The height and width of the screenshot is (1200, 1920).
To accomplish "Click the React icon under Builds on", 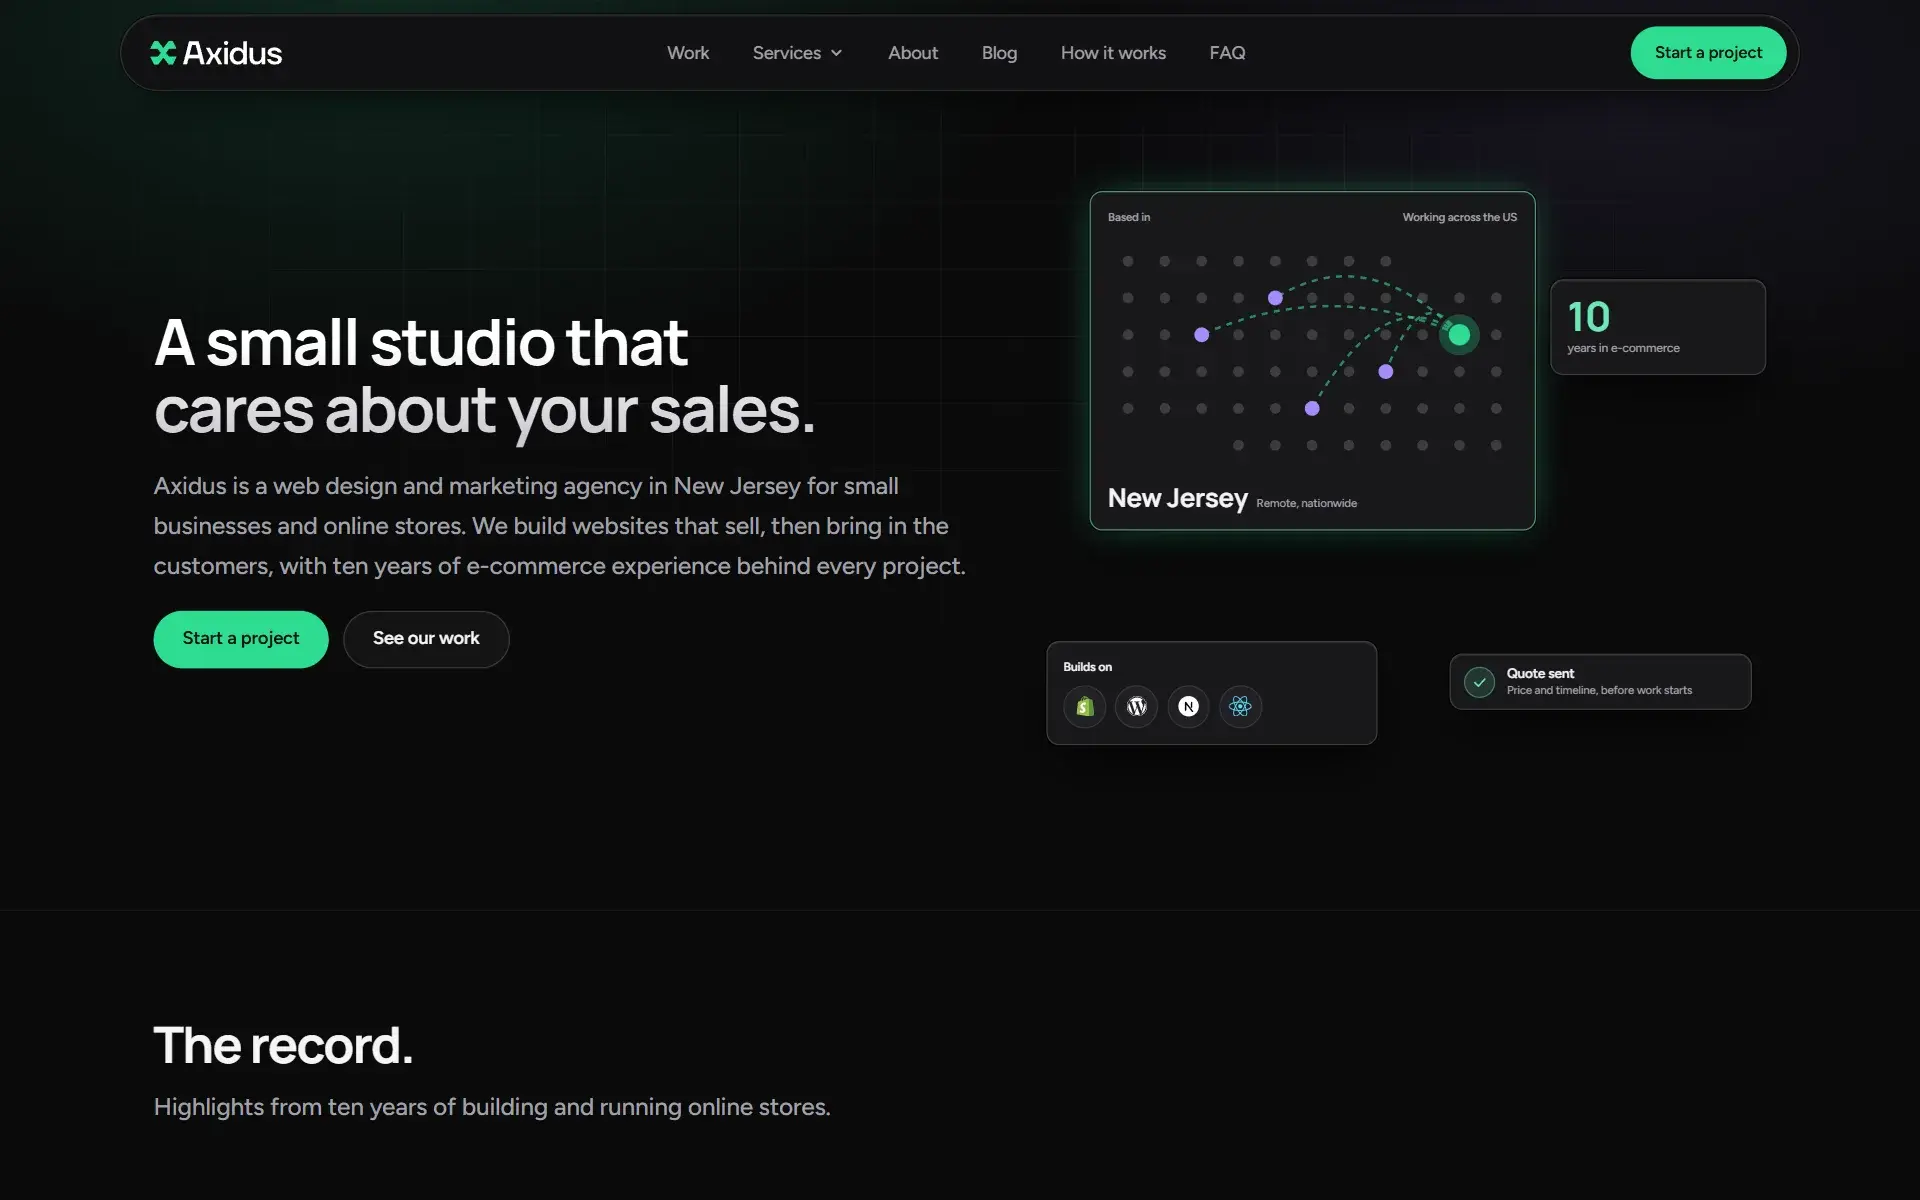I will [x=1241, y=707].
